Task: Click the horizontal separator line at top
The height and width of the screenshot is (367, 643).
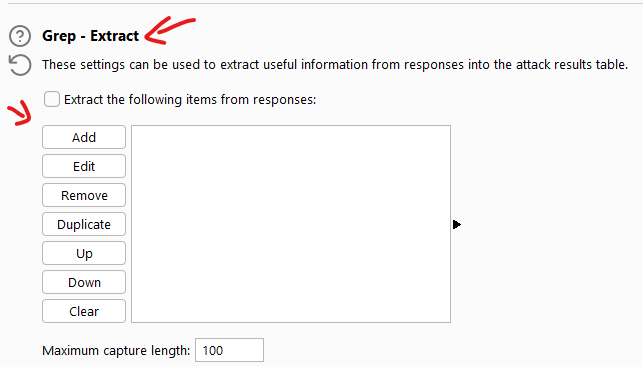Action: [325, 4]
